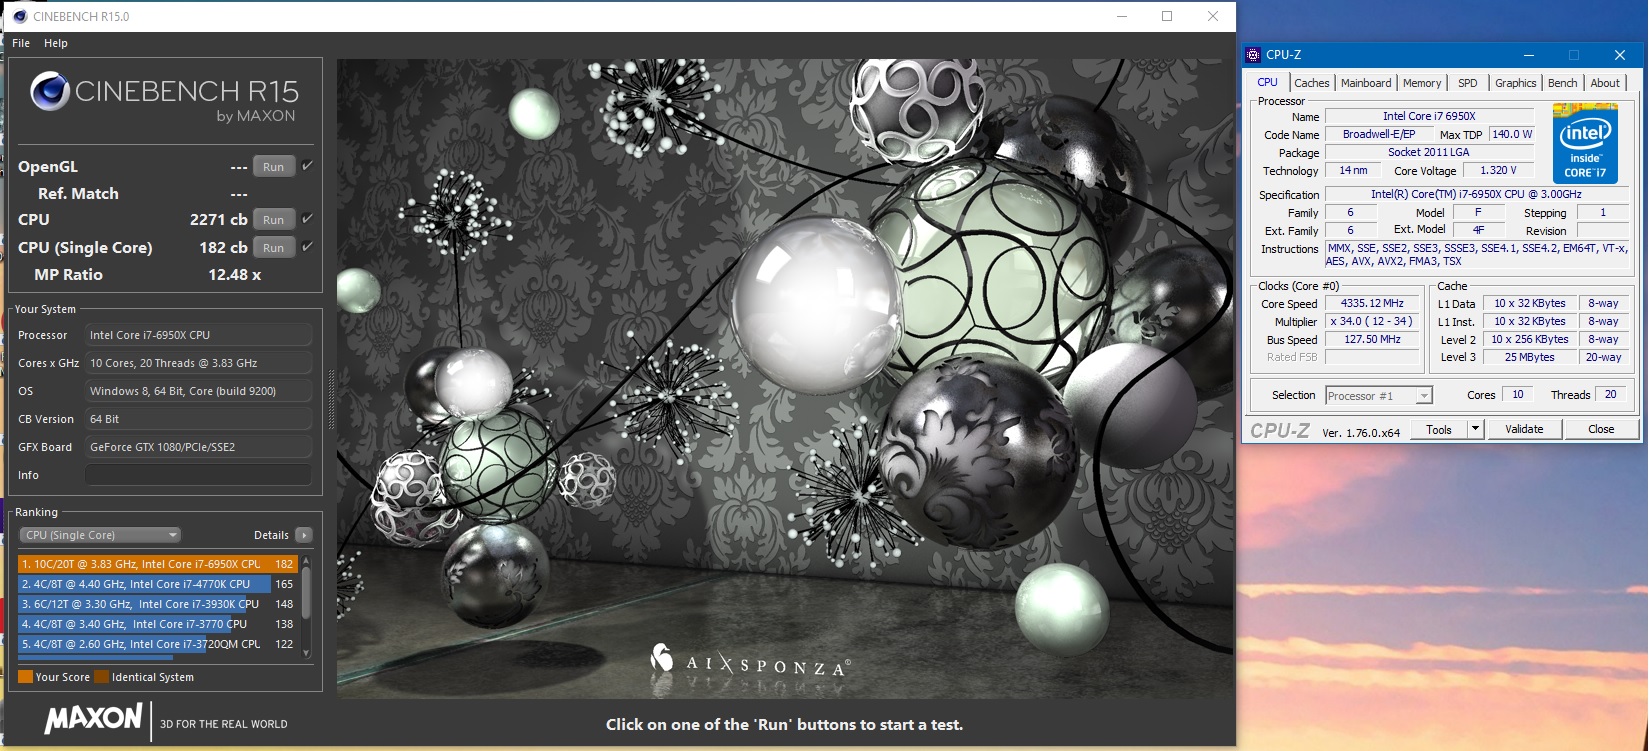Click the MAXON logo at the bottom left
This screenshot has width=1649, height=751.
(x=93, y=718)
